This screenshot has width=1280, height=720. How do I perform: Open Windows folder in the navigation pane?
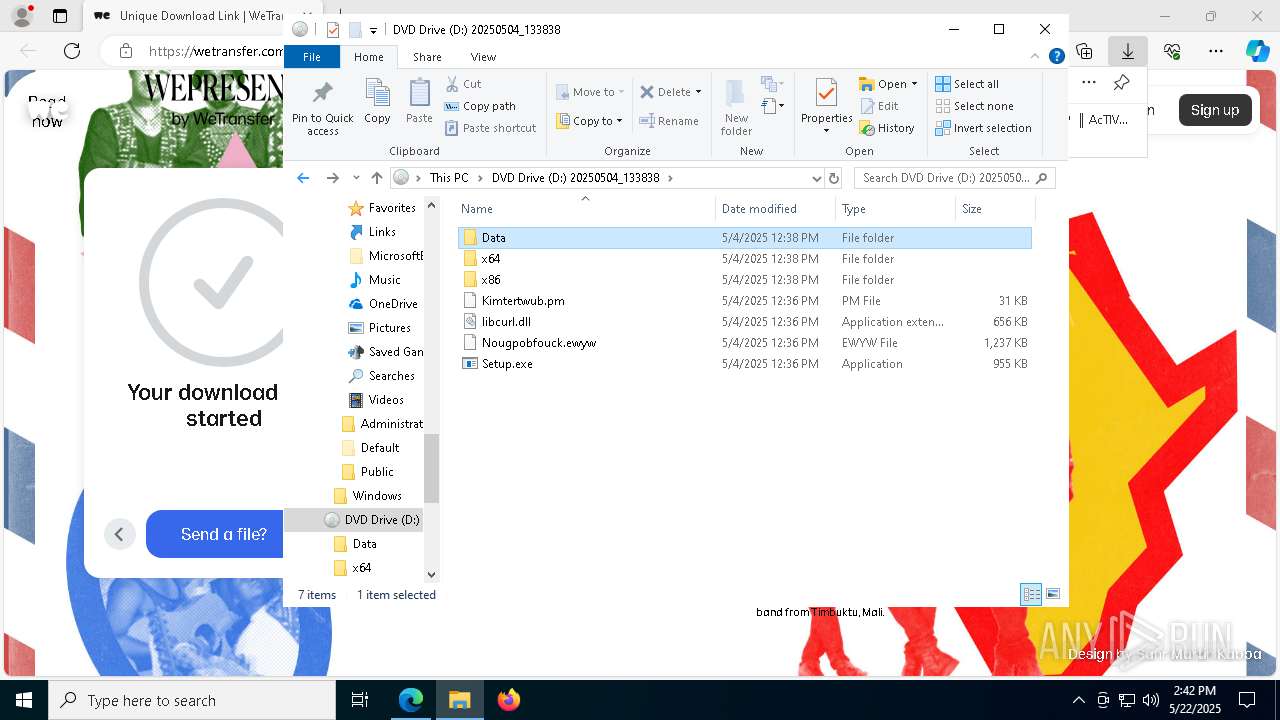click(x=367, y=496)
